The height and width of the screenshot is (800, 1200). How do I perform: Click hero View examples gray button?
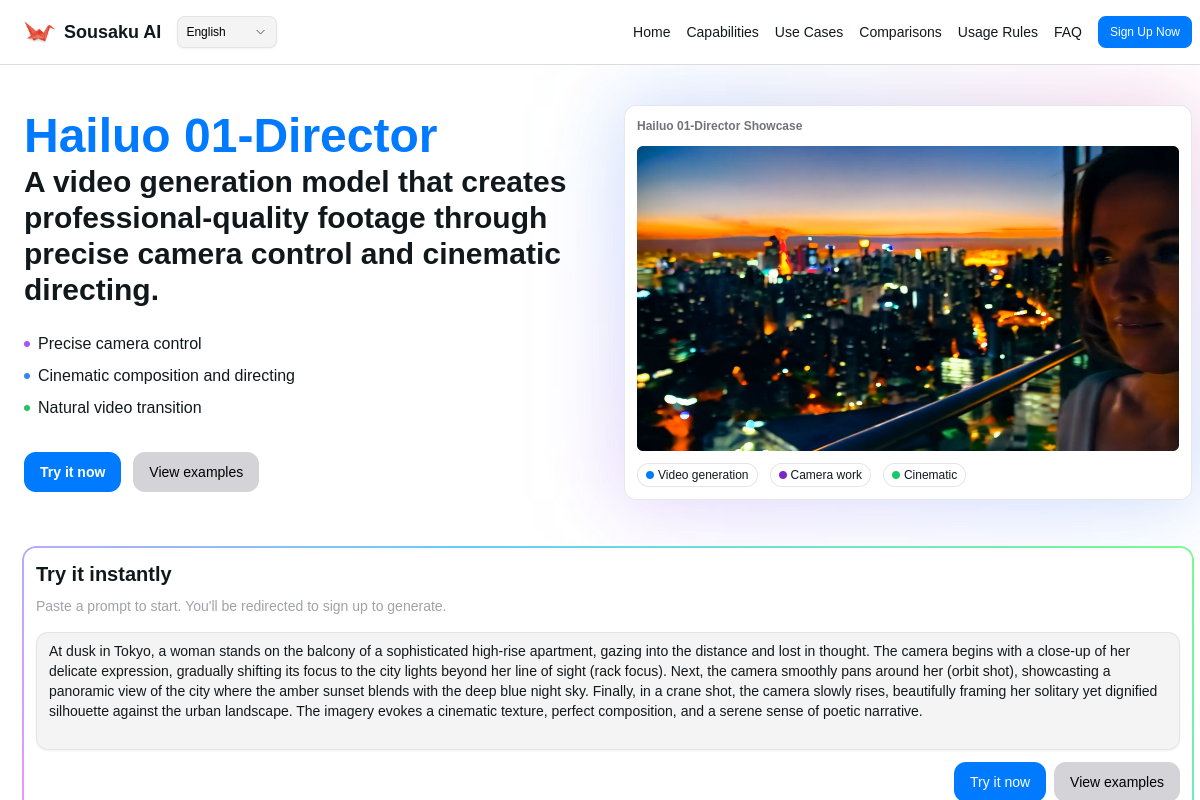(x=196, y=472)
